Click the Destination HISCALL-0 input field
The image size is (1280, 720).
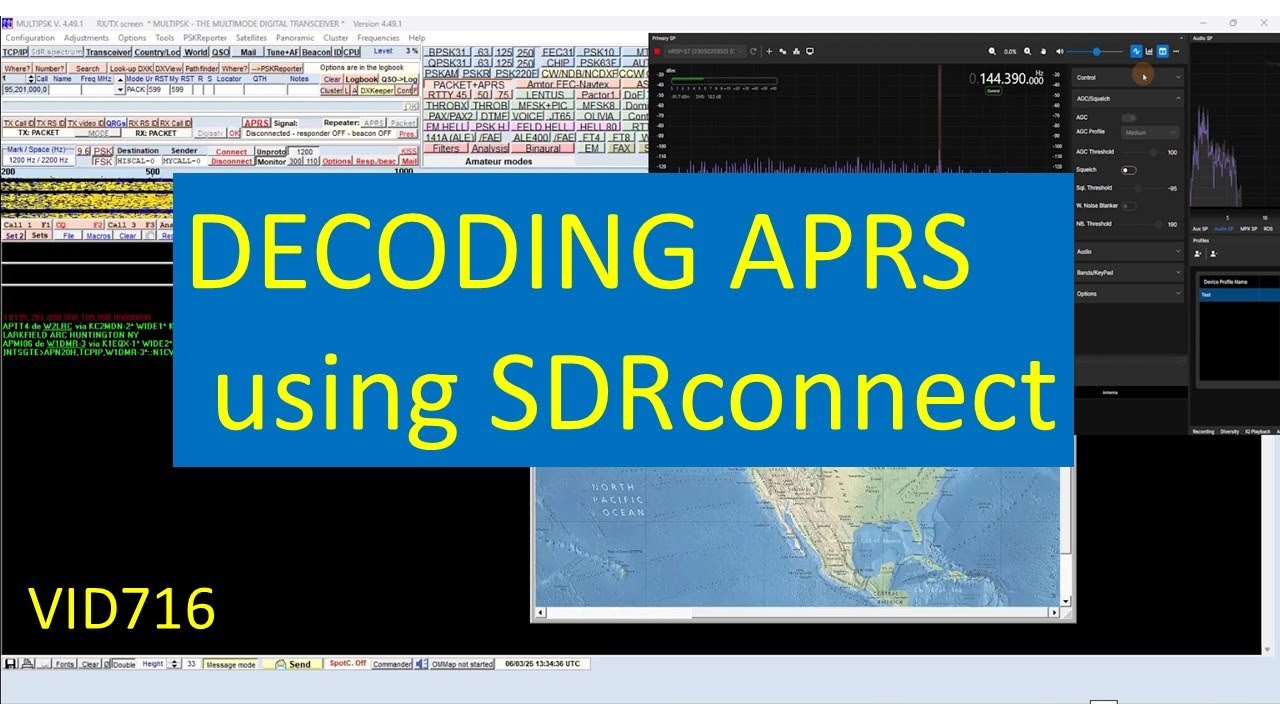click(x=138, y=161)
